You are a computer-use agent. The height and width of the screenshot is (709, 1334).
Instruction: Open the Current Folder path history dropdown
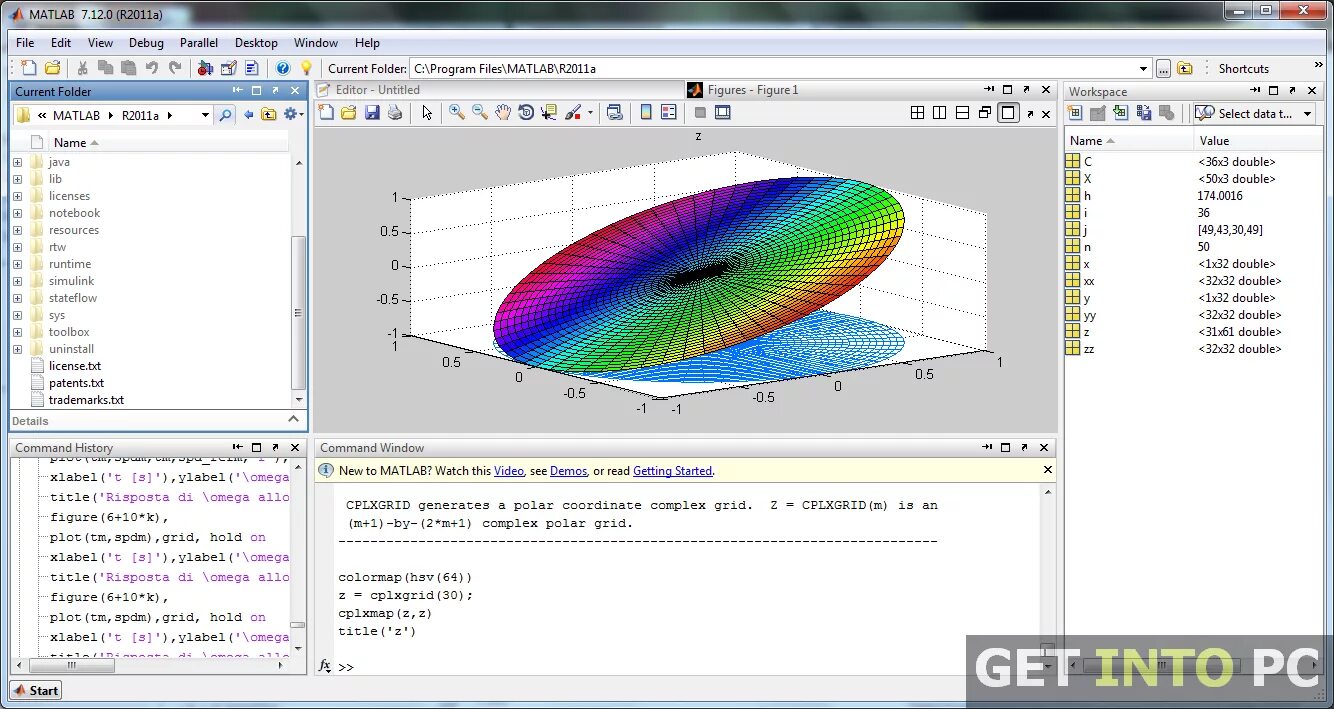(1144, 68)
